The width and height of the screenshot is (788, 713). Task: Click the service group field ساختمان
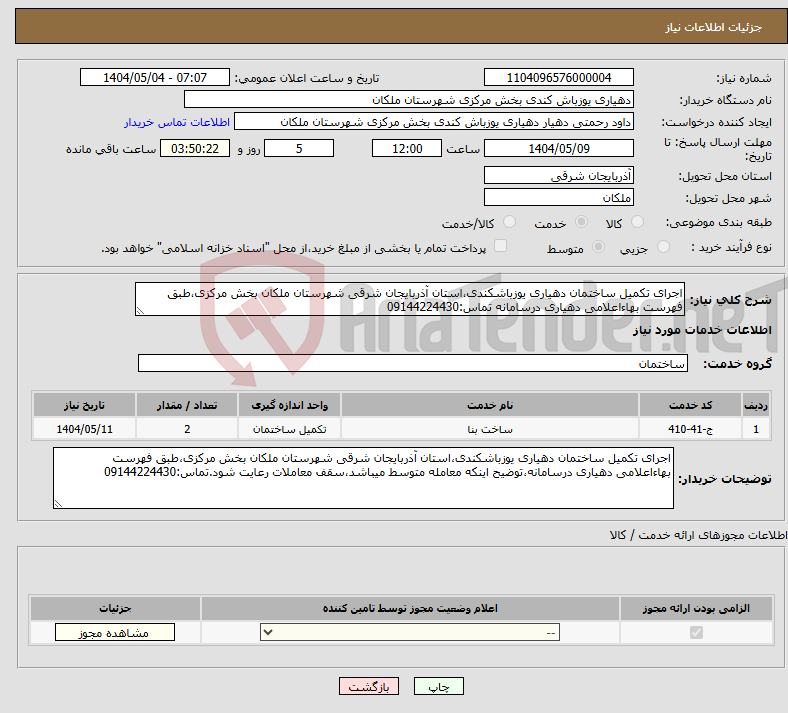(x=413, y=363)
